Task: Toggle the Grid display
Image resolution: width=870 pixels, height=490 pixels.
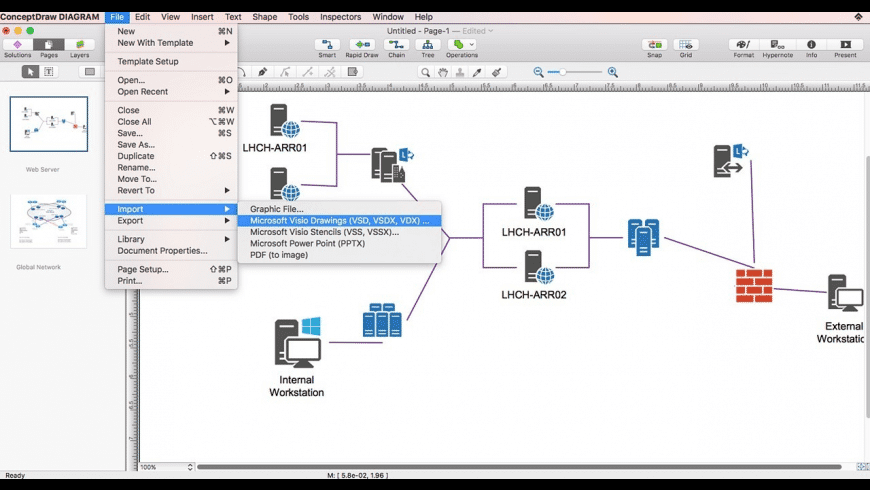Action: click(x=686, y=45)
